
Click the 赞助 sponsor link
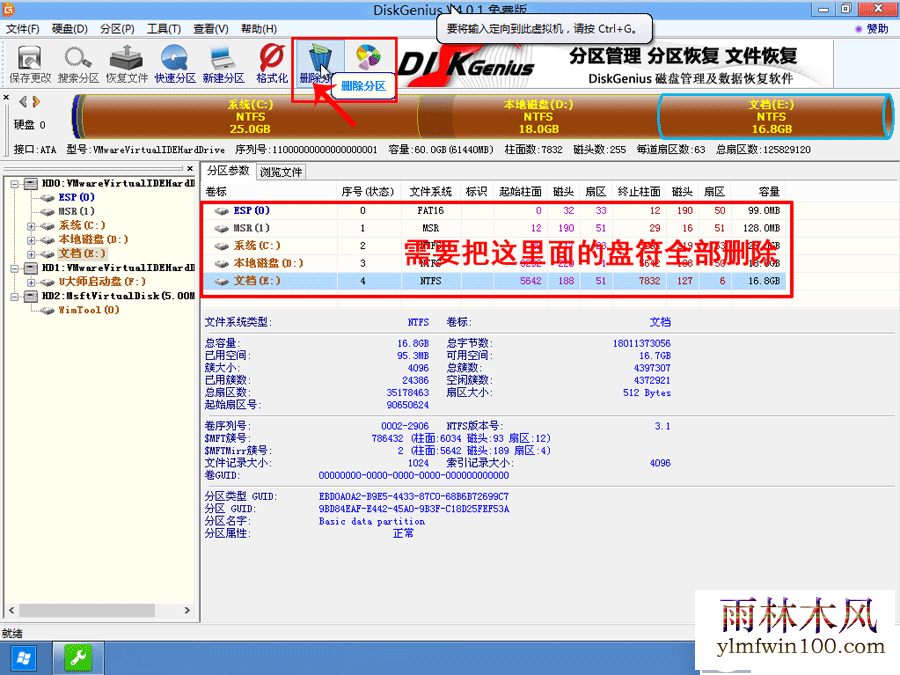click(x=872, y=29)
